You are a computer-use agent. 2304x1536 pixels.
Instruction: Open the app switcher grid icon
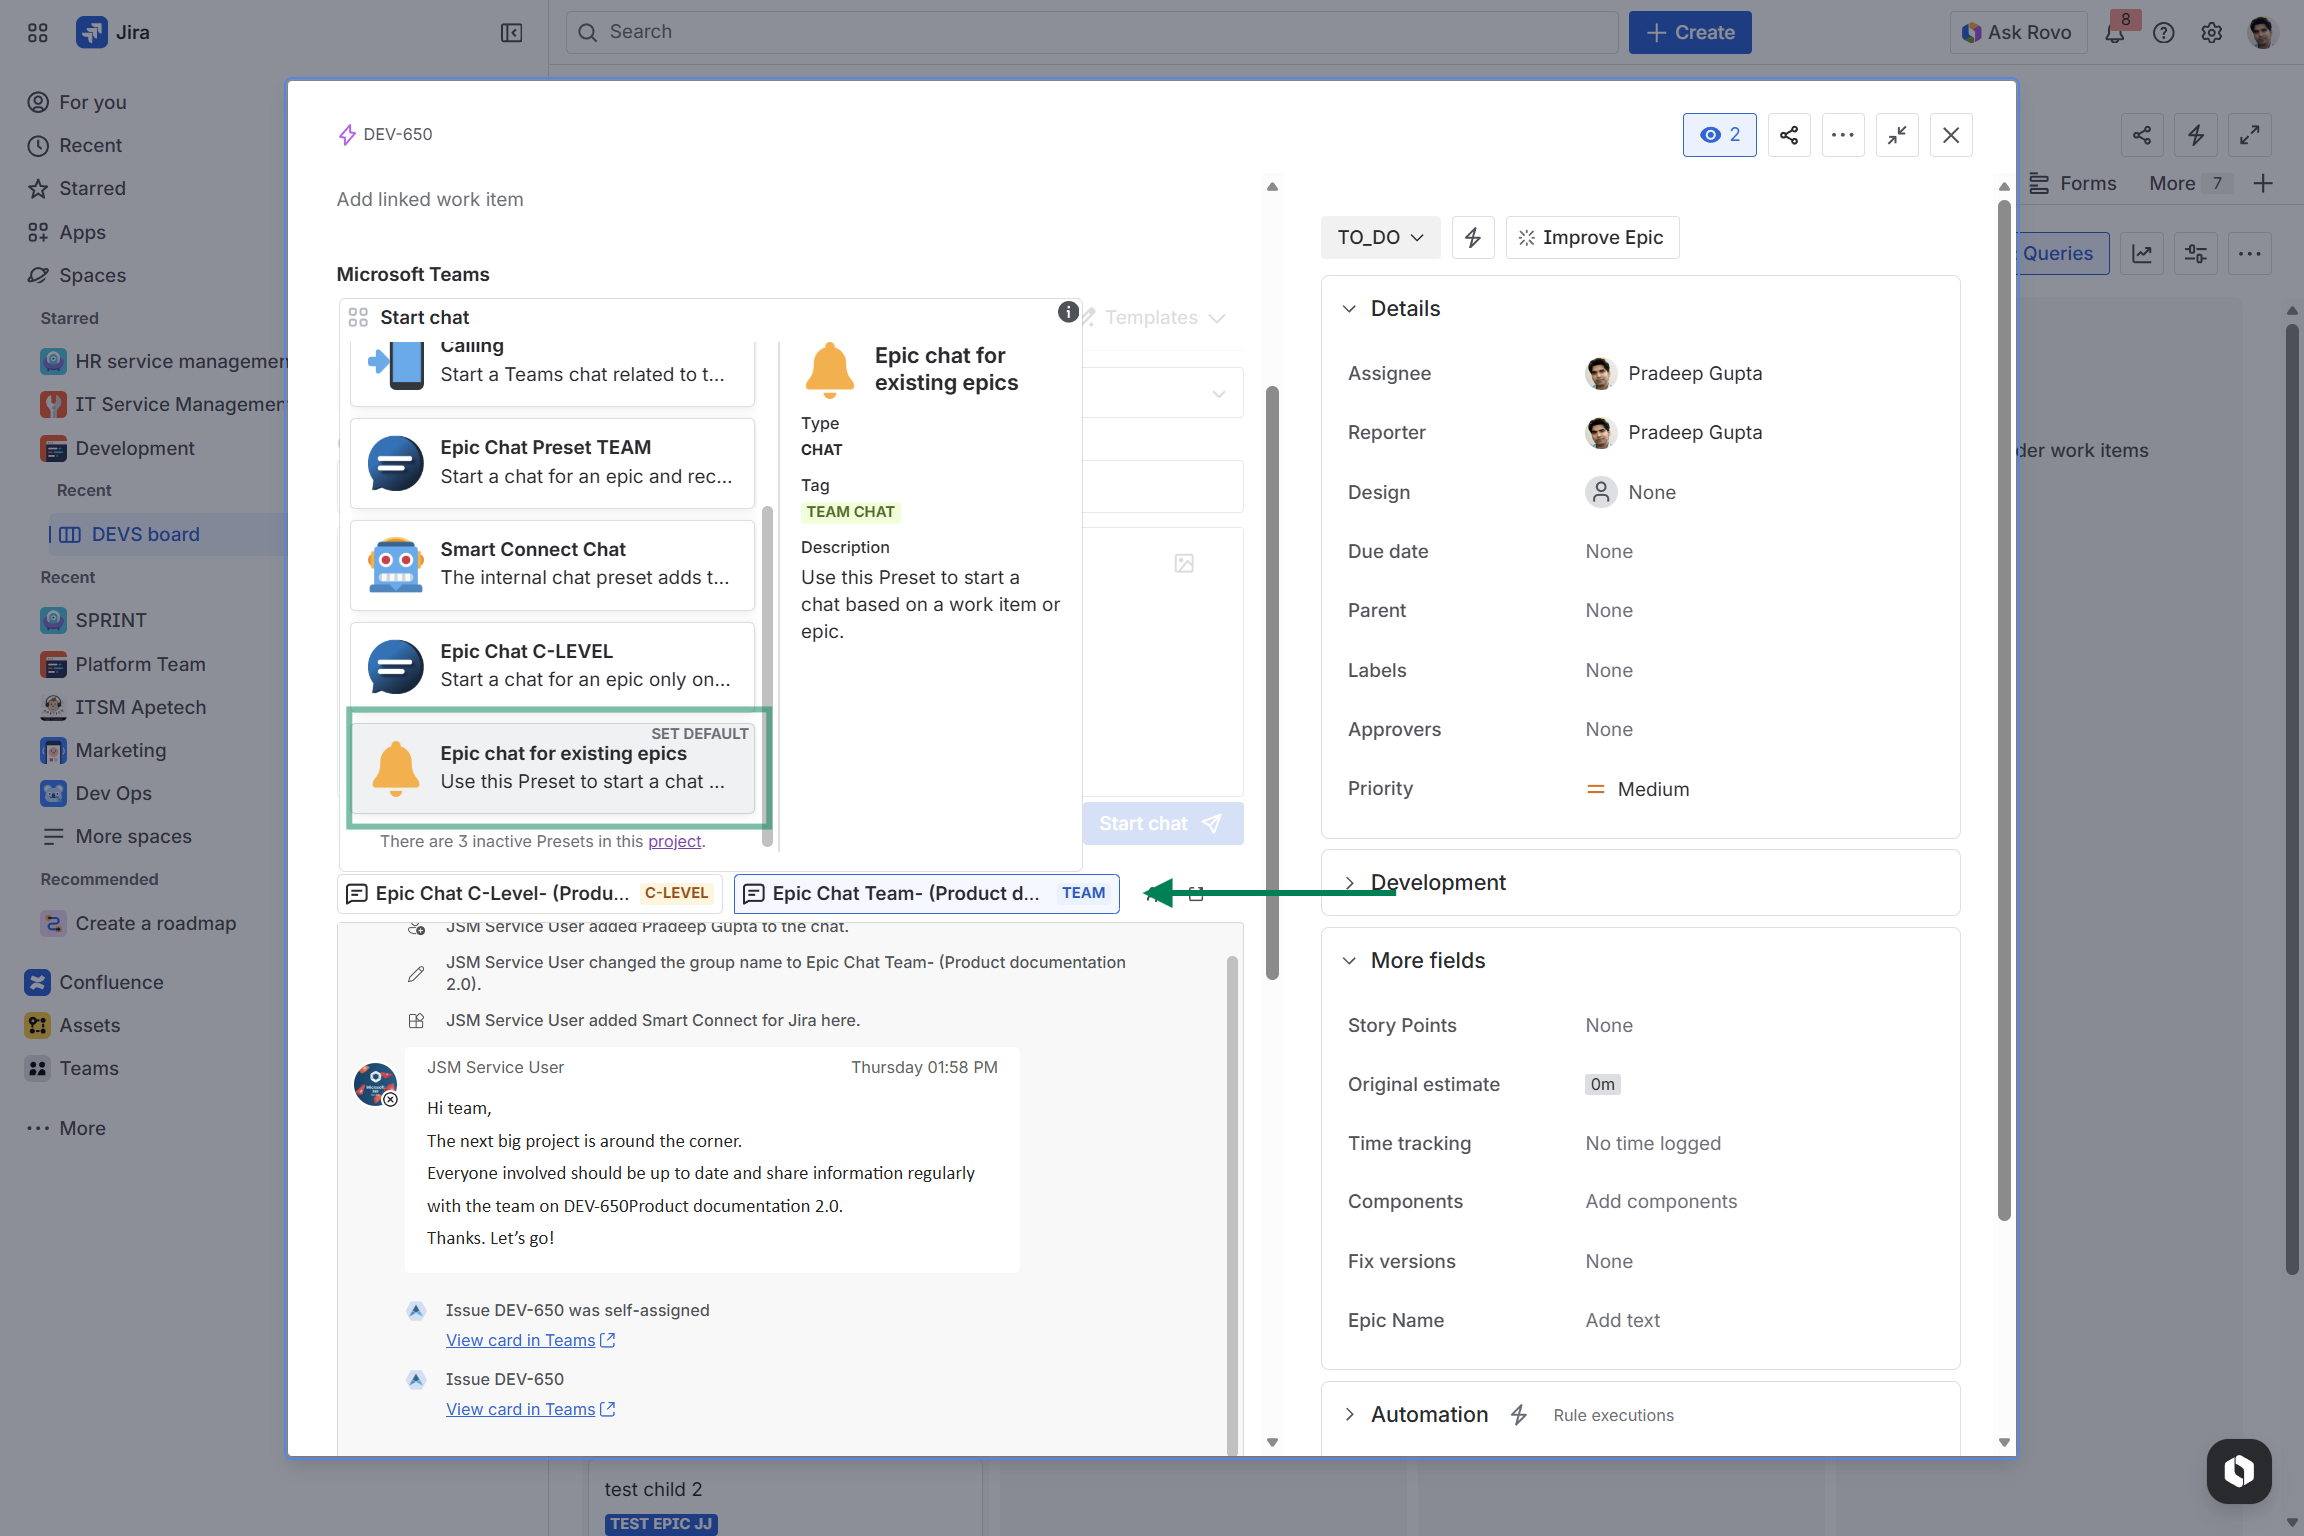pyautogui.click(x=38, y=33)
